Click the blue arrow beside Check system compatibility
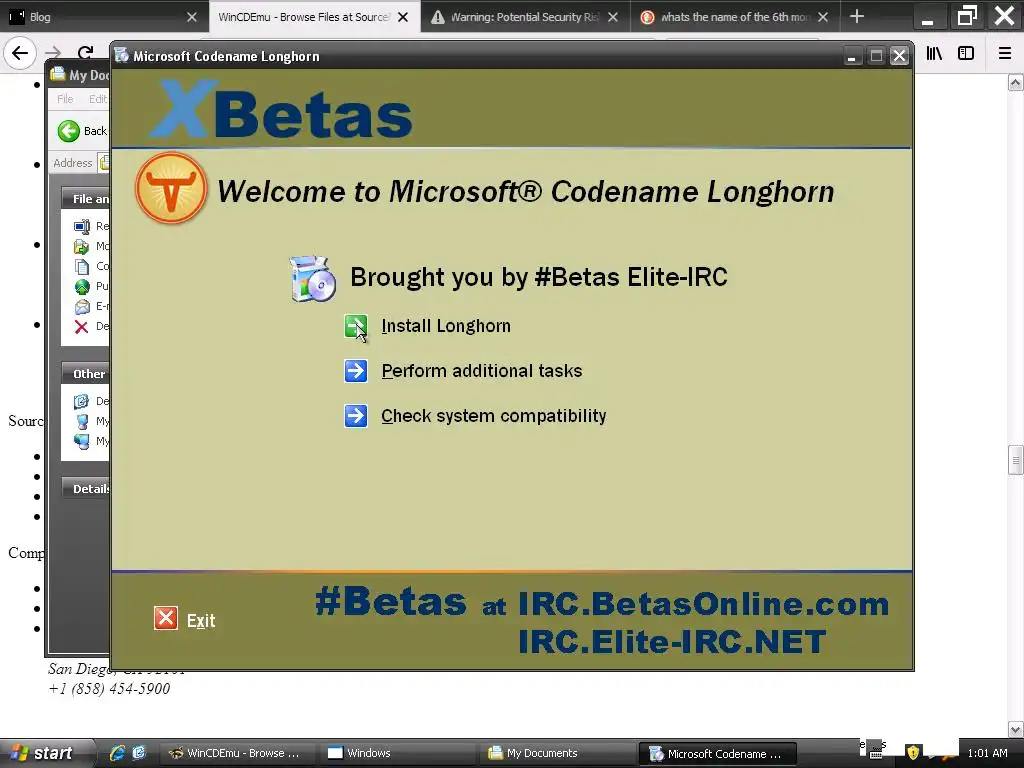This screenshot has width=1024, height=768. 356,416
